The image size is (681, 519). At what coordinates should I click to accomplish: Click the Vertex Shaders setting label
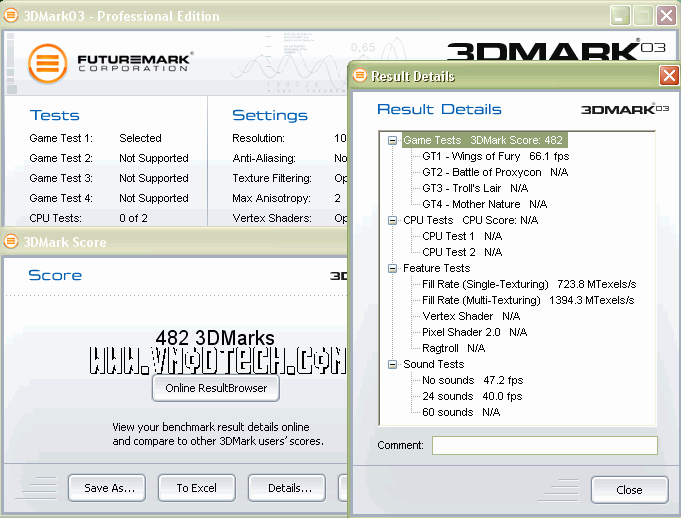(x=272, y=218)
